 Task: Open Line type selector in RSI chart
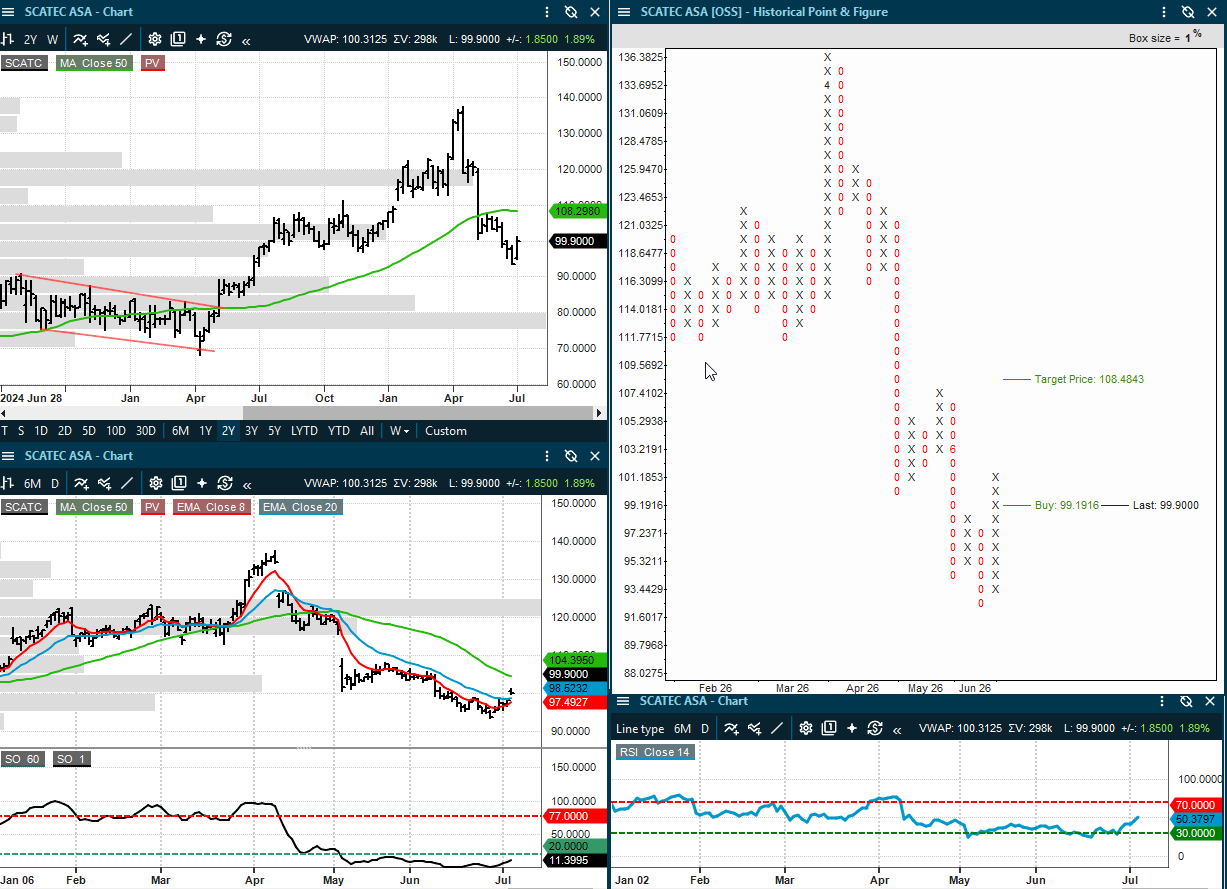(640, 728)
